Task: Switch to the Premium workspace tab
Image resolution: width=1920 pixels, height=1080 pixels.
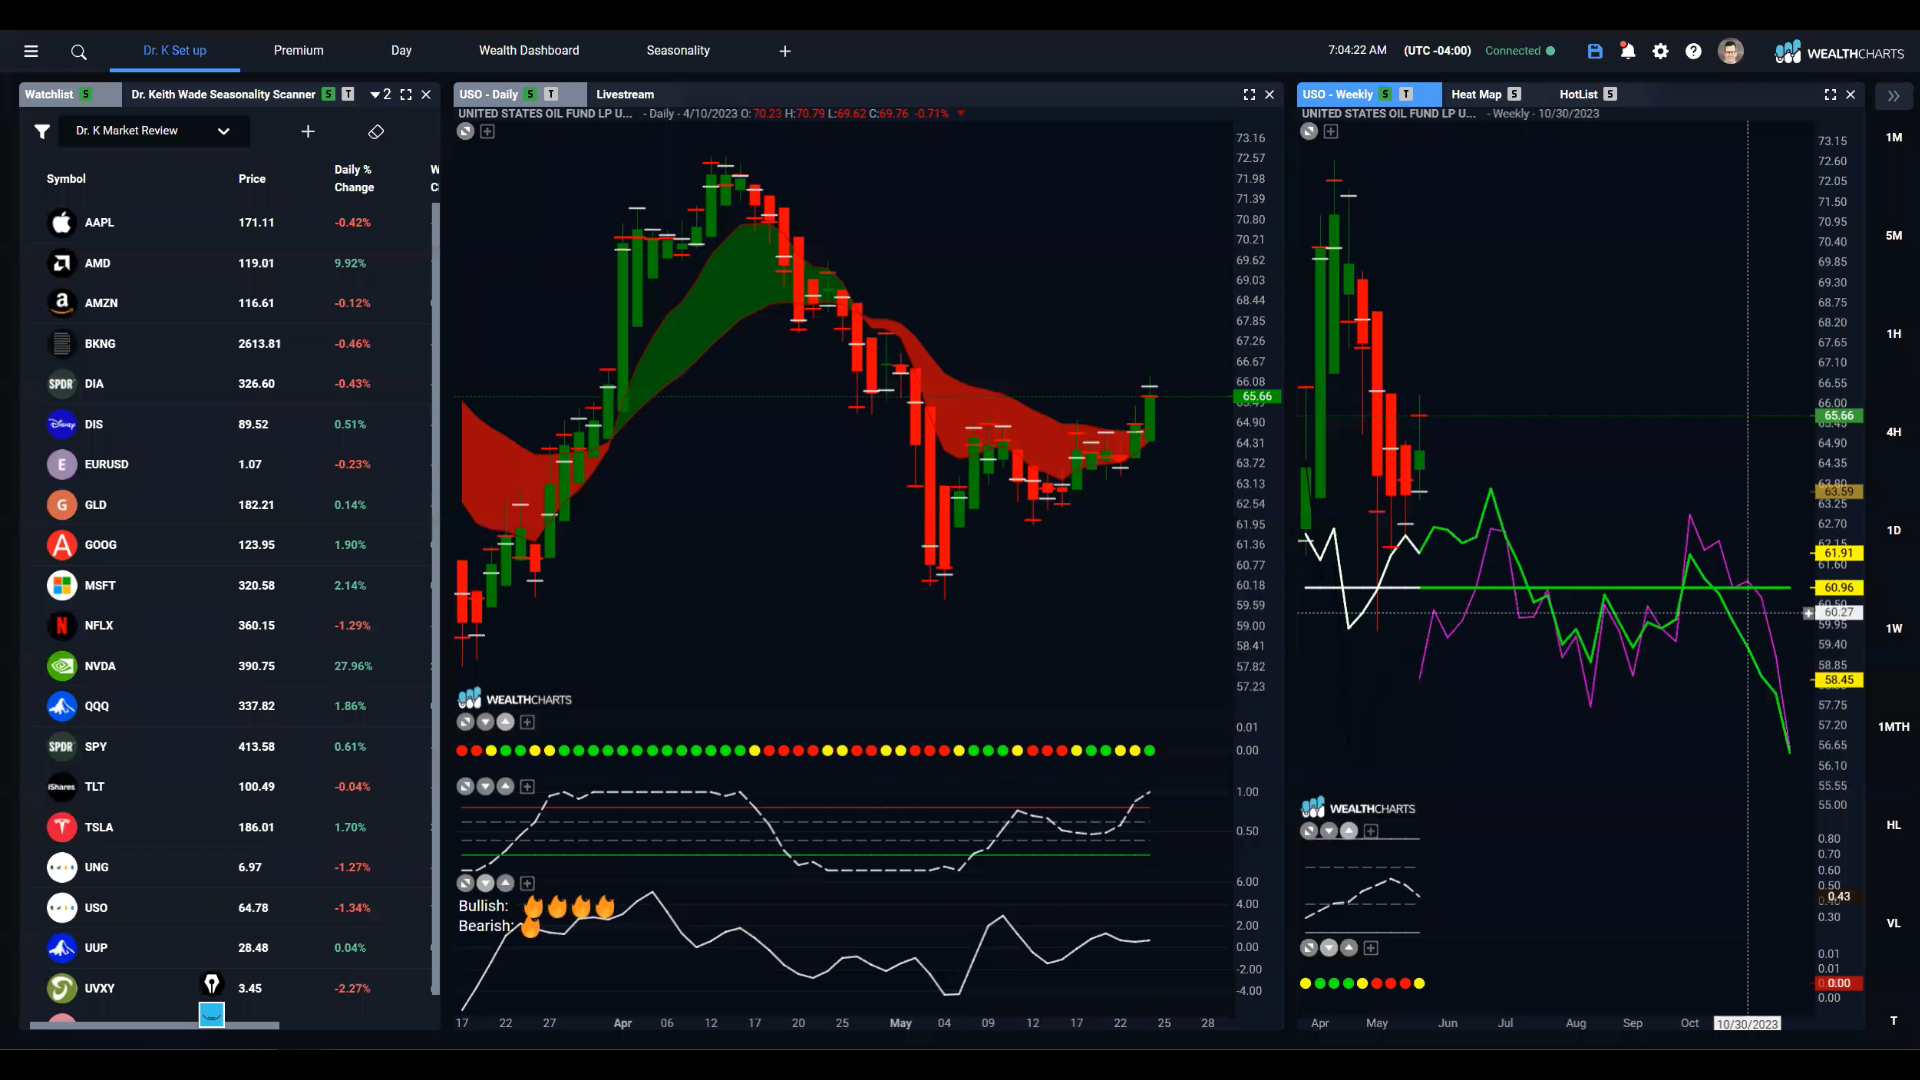Action: [x=298, y=51]
